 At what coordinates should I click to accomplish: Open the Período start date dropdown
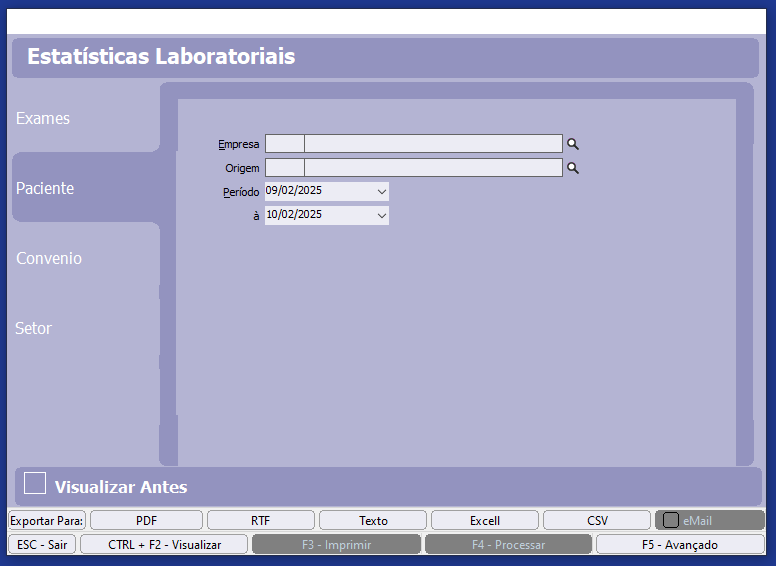tap(381, 191)
